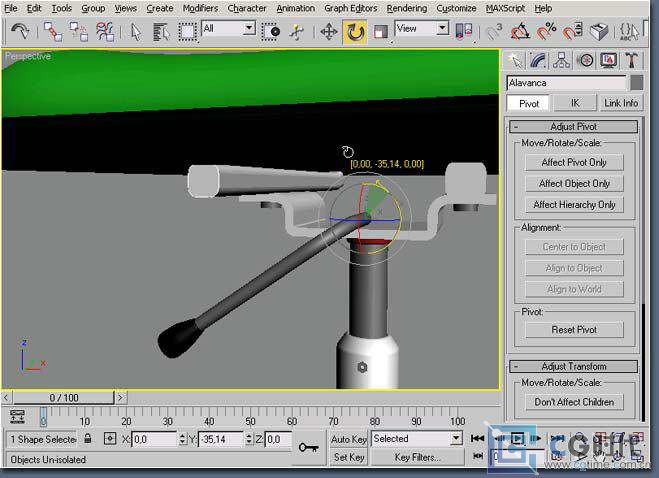The width and height of the screenshot is (659, 478).
Task: Toggle the Affect Hierarchy Only button
Action: coord(574,204)
